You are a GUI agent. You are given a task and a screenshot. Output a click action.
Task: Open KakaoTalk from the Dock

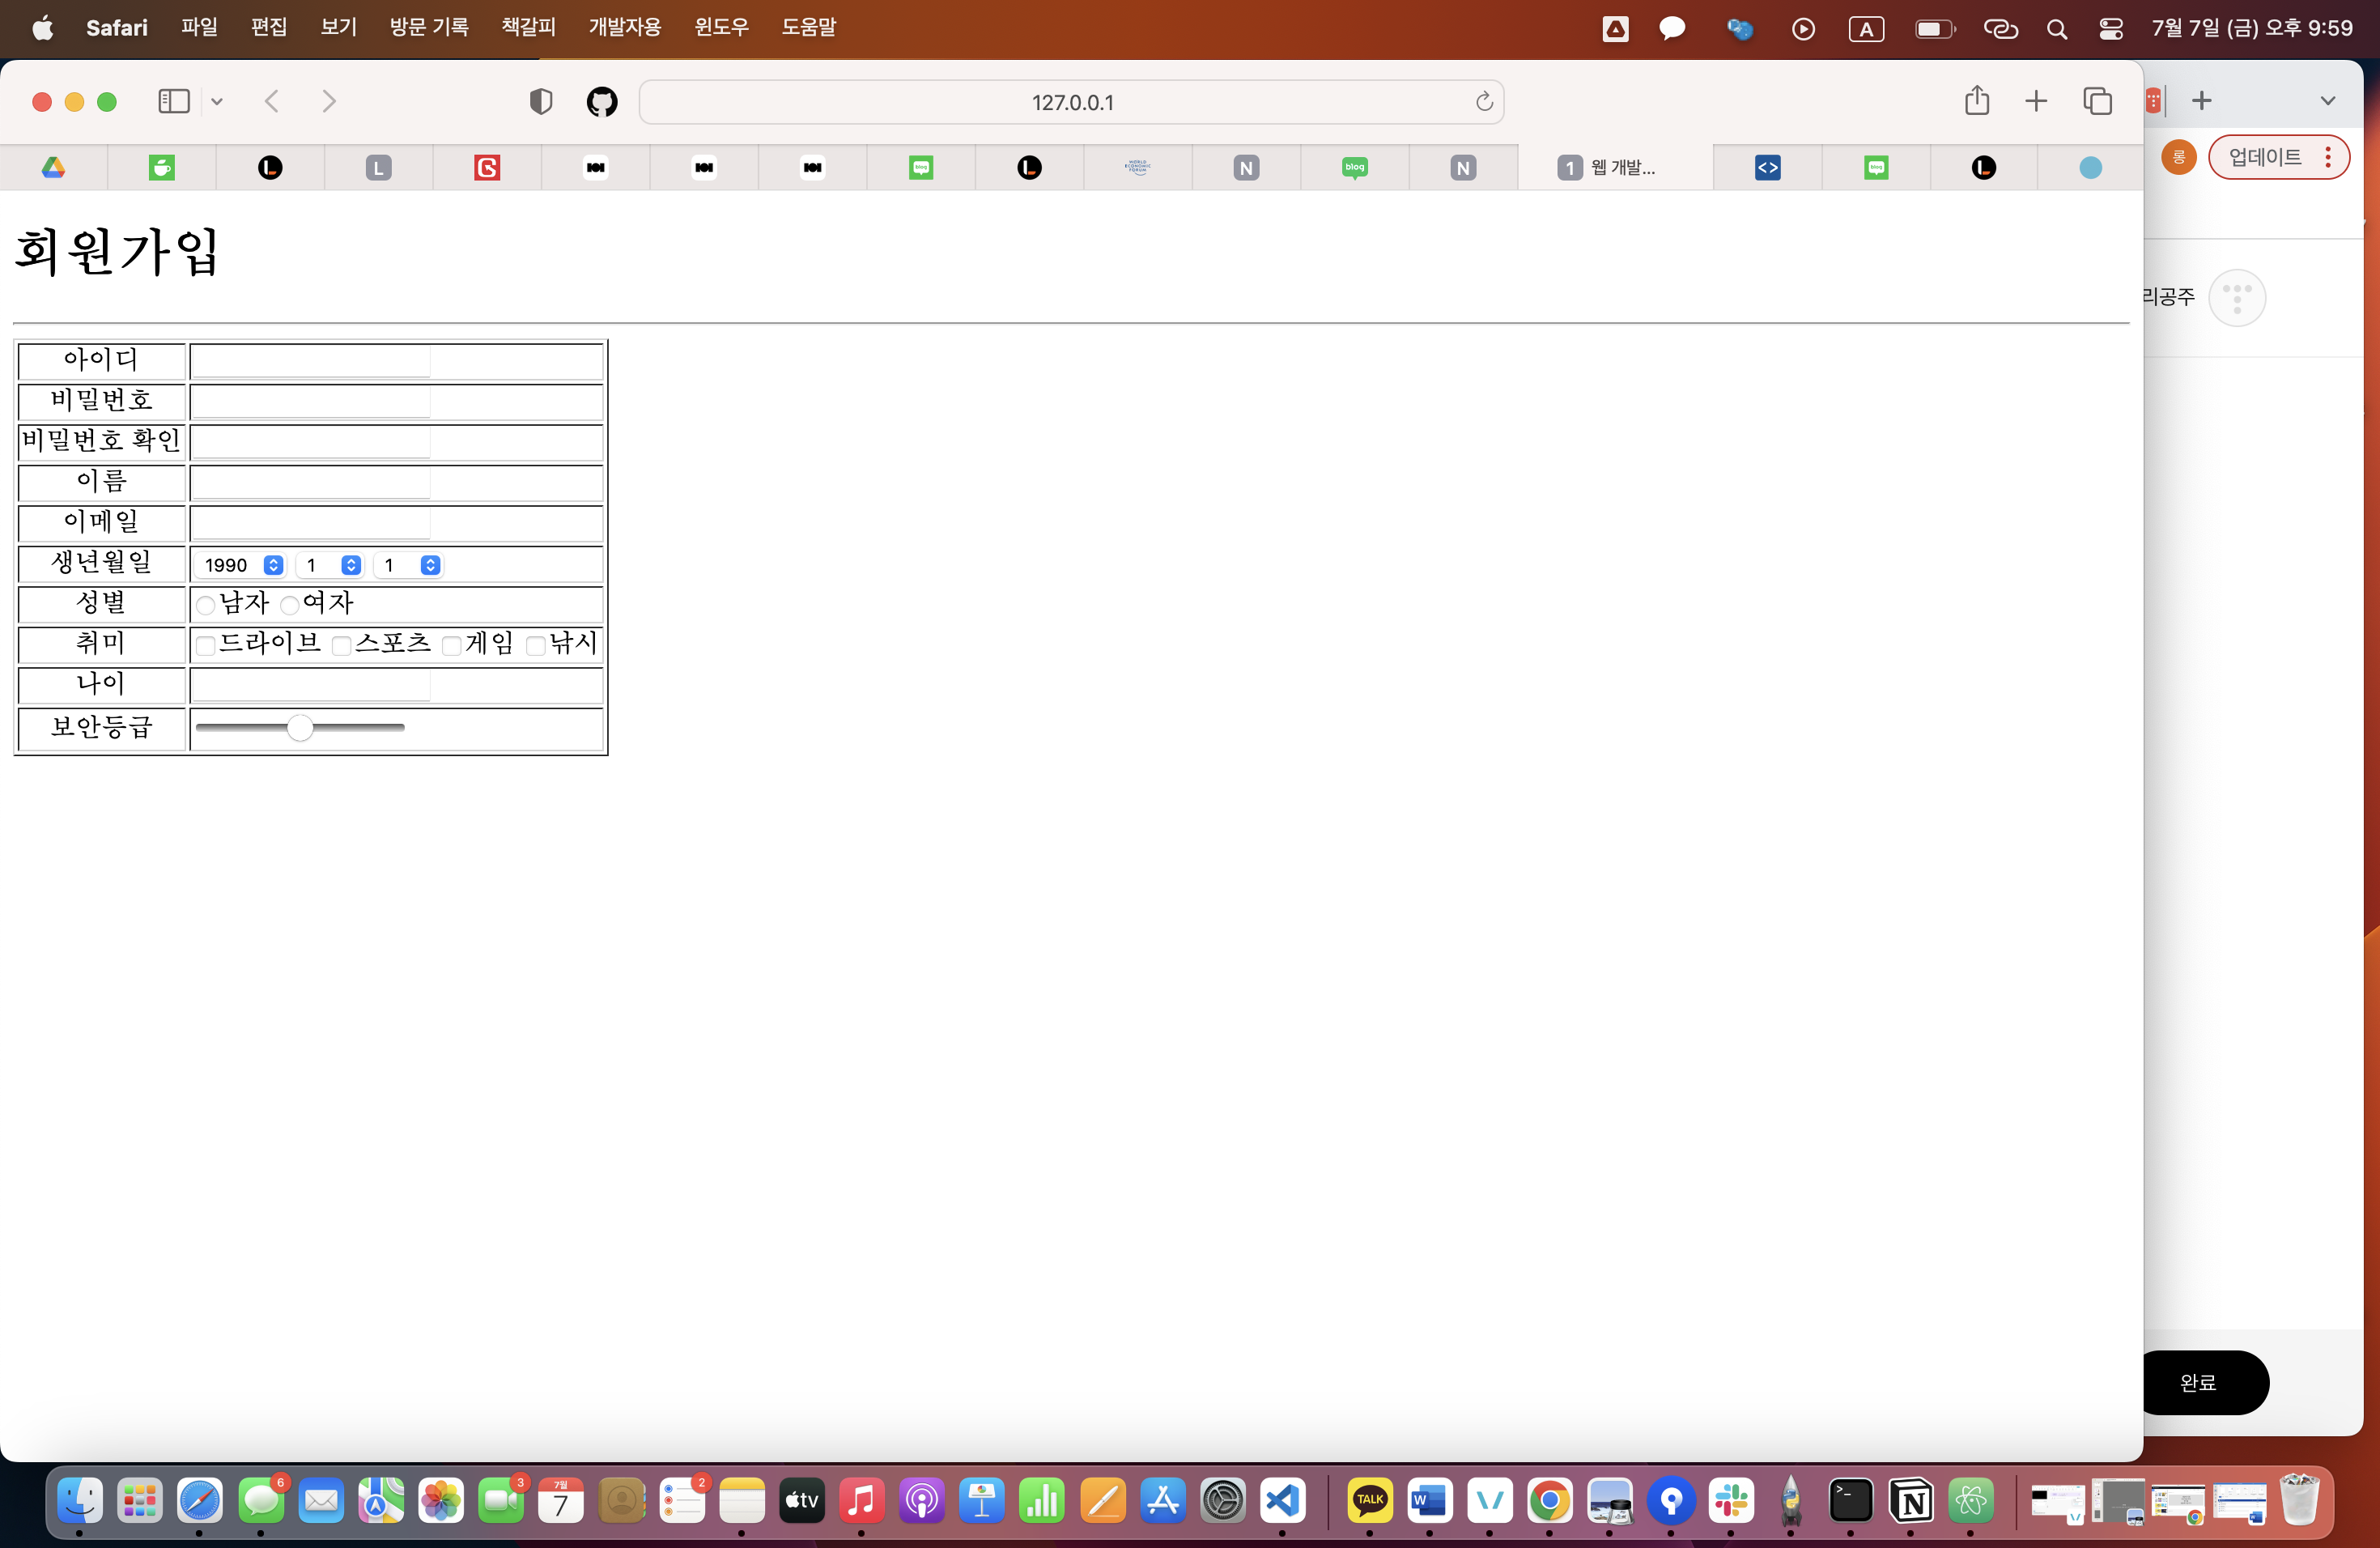point(1370,1500)
